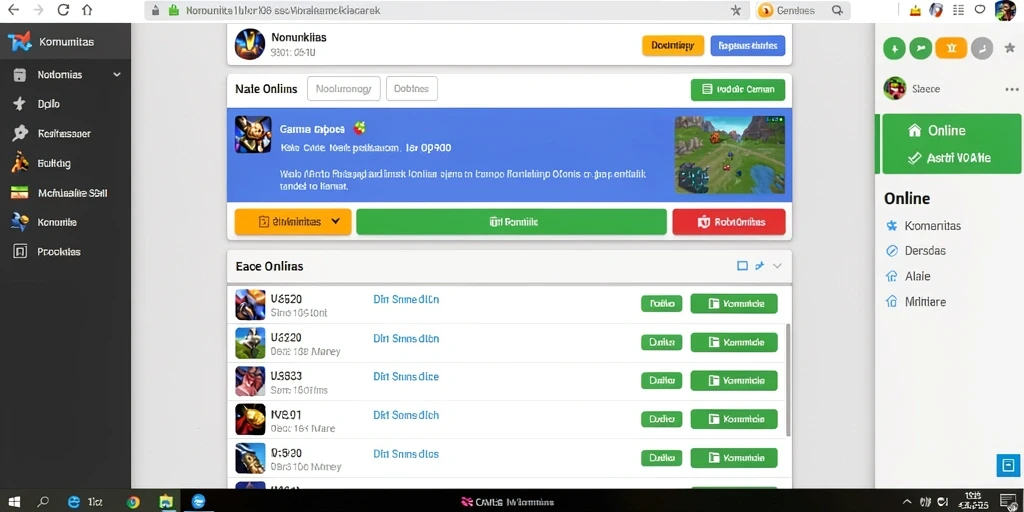The image size is (1024, 512).
Task: Open Dirt Somsdlch link in IV801 row
Action: click(406, 415)
